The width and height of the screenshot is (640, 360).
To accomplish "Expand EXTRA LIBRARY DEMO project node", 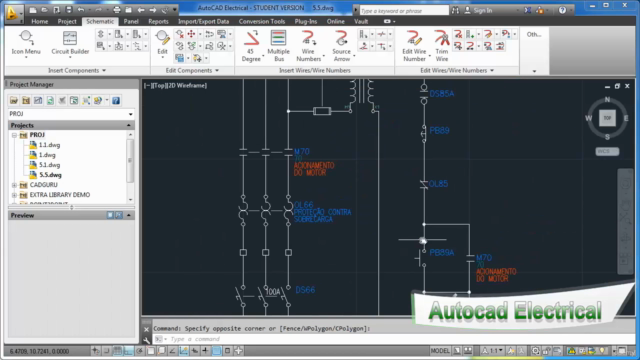I will pos(14,195).
